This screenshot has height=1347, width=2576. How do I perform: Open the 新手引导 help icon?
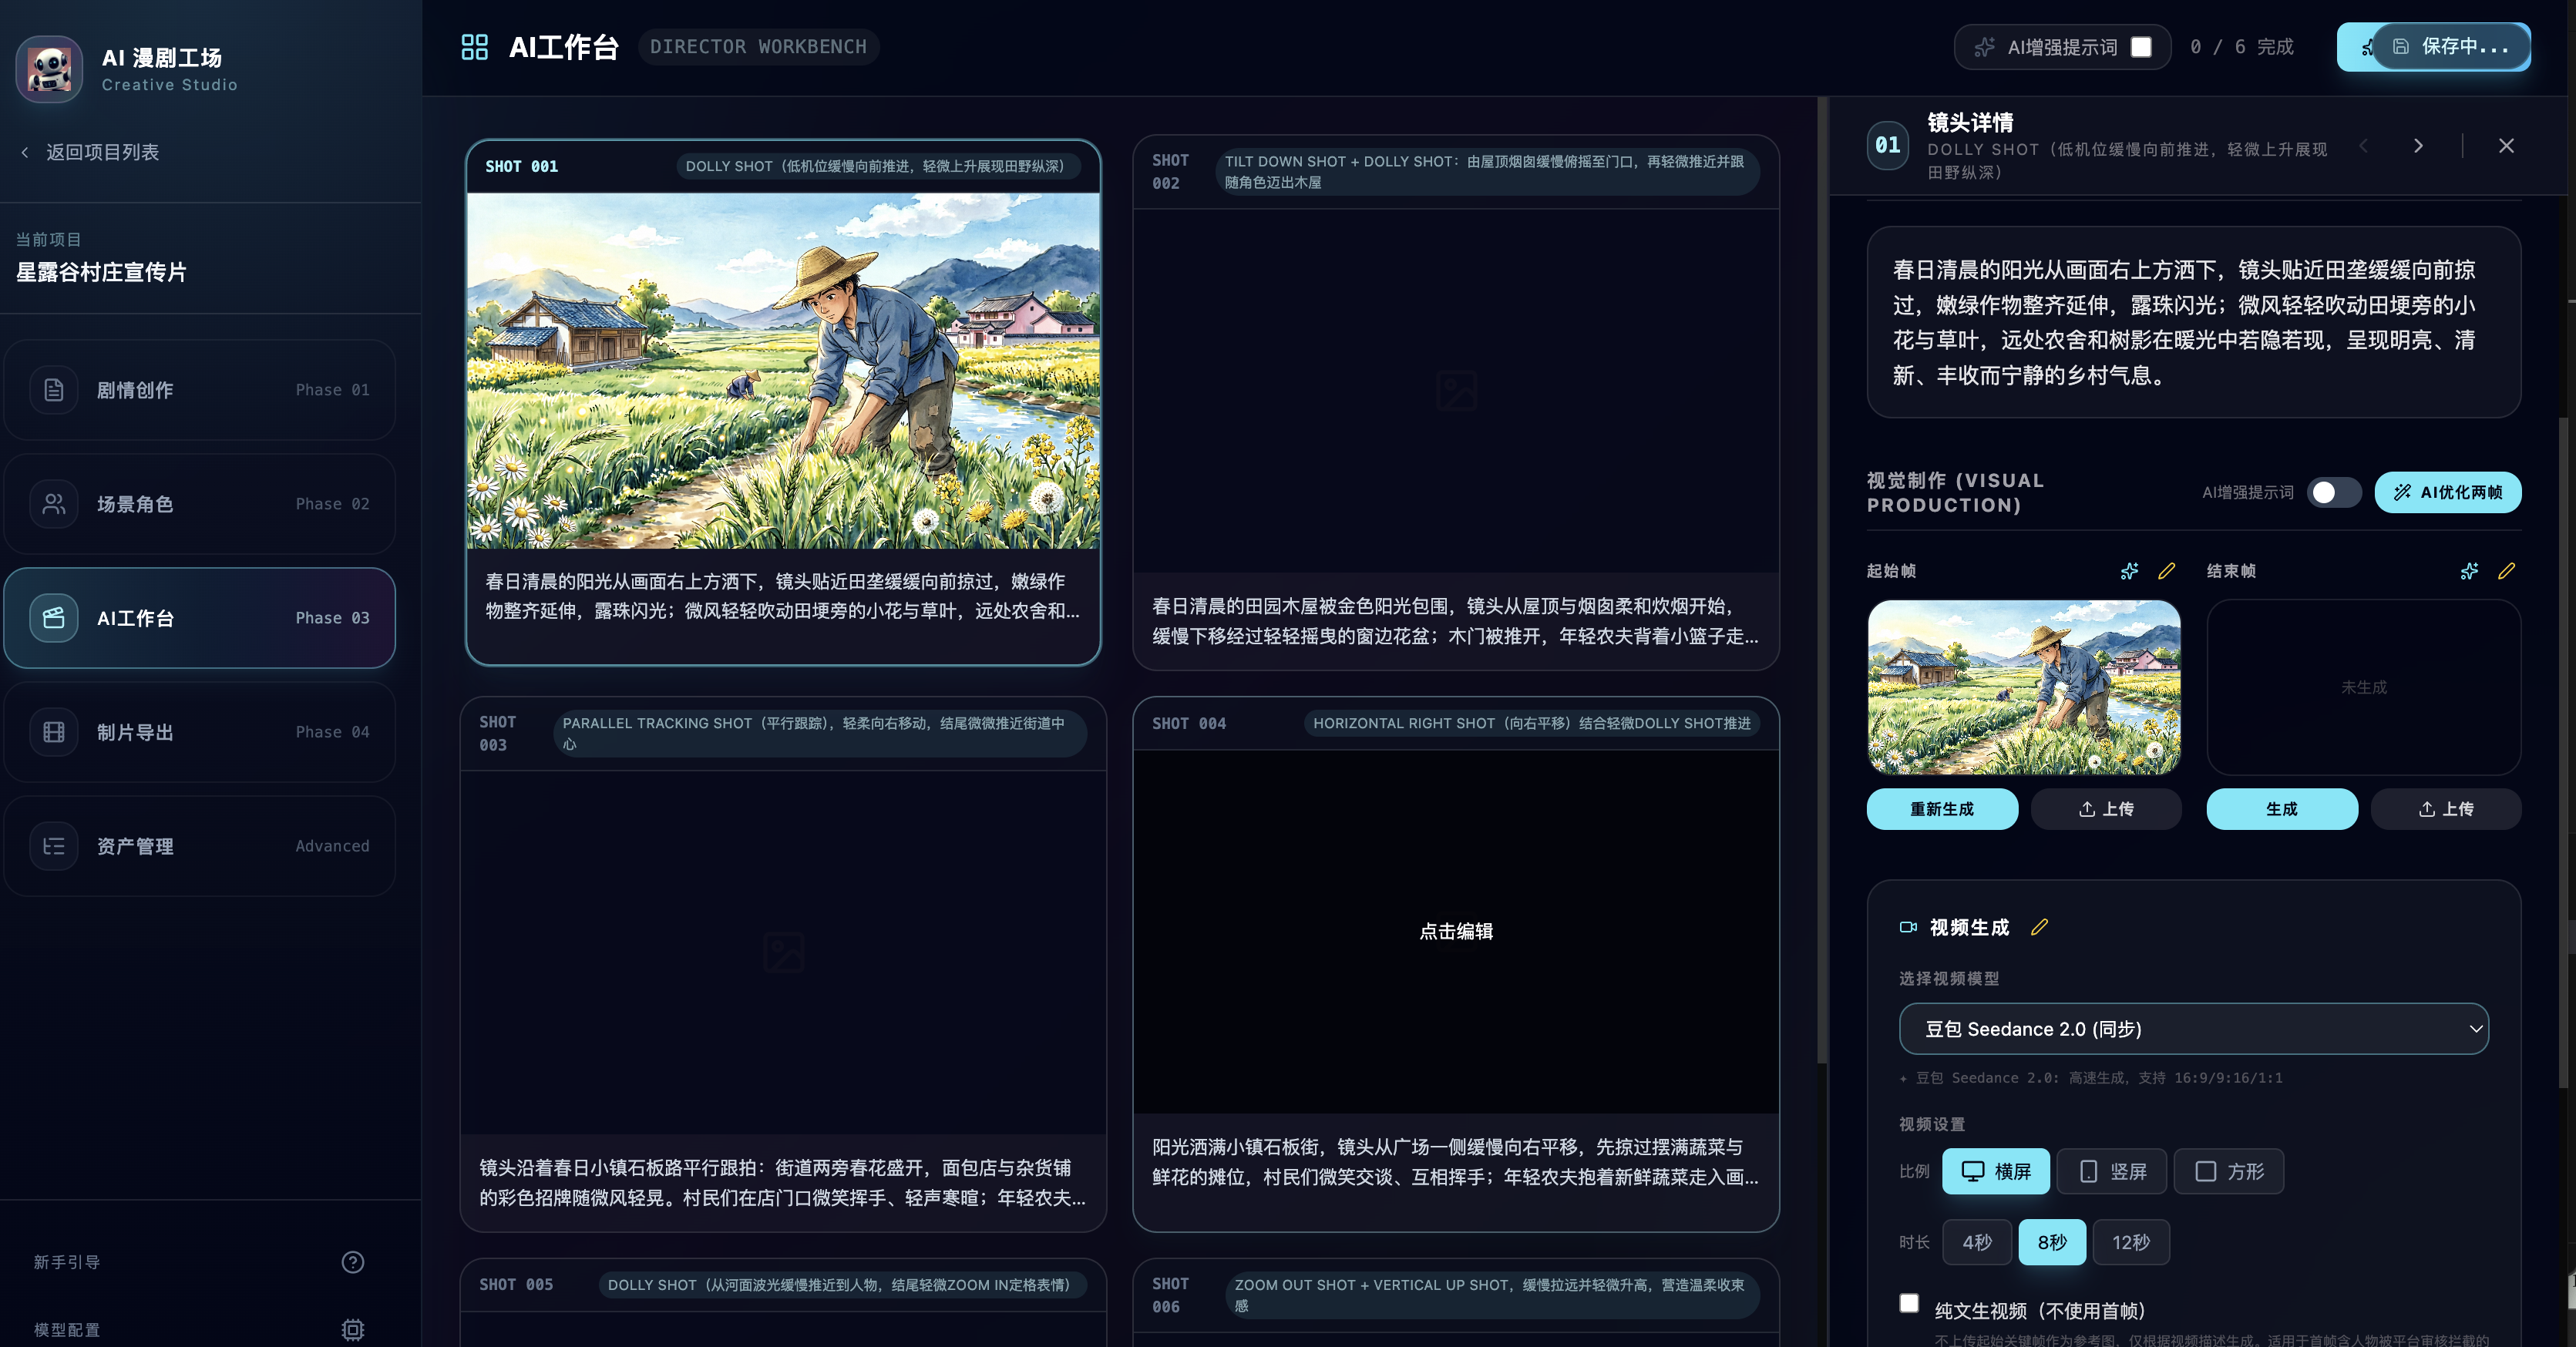click(x=353, y=1262)
